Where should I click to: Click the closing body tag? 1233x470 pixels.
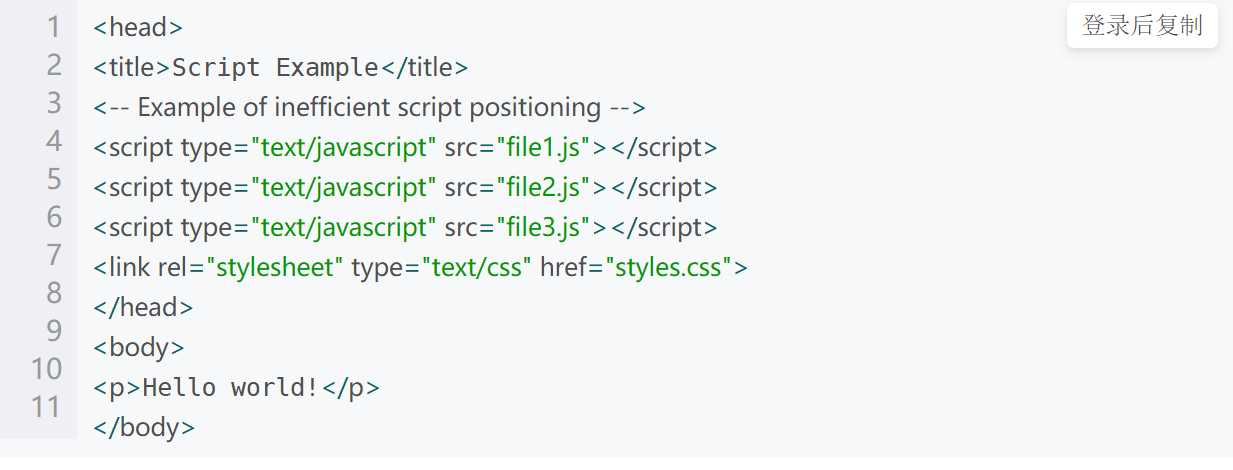pos(144,427)
